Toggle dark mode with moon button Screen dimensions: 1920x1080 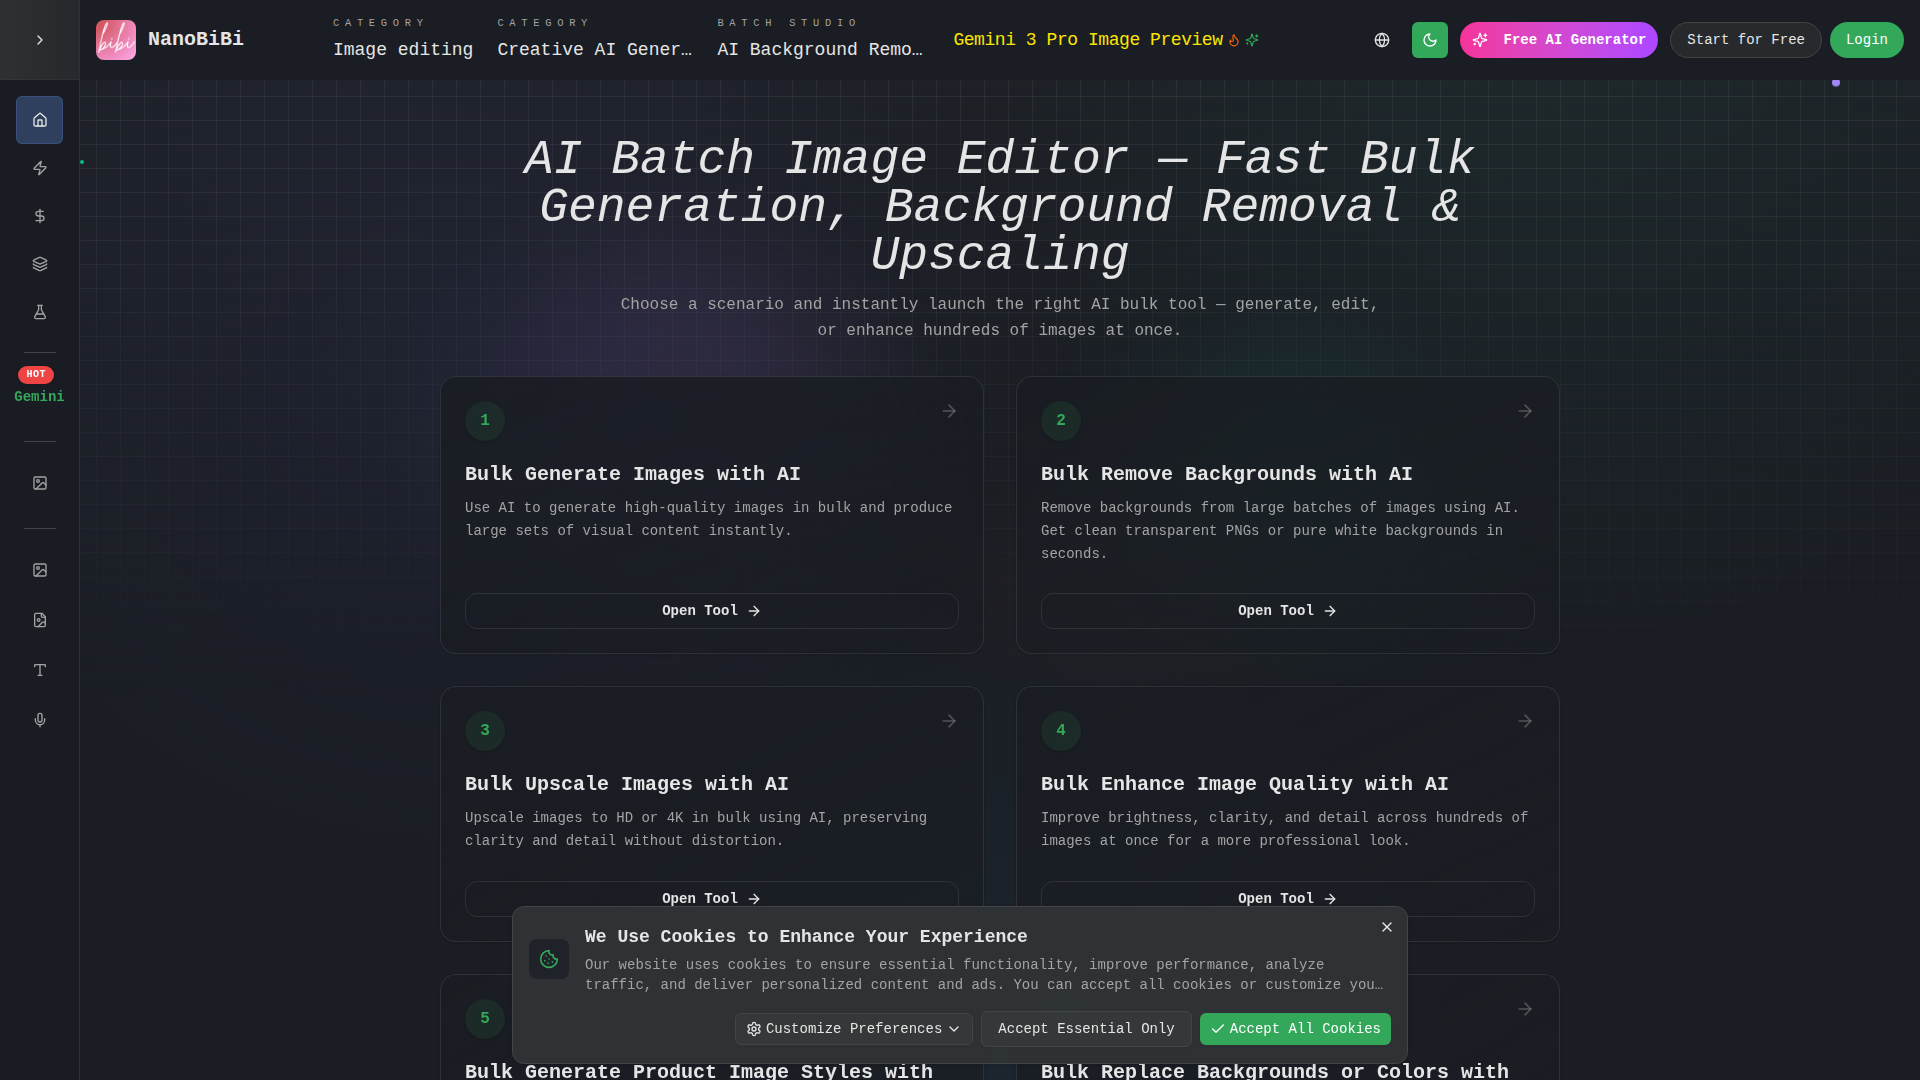(x=1429, y=40)
